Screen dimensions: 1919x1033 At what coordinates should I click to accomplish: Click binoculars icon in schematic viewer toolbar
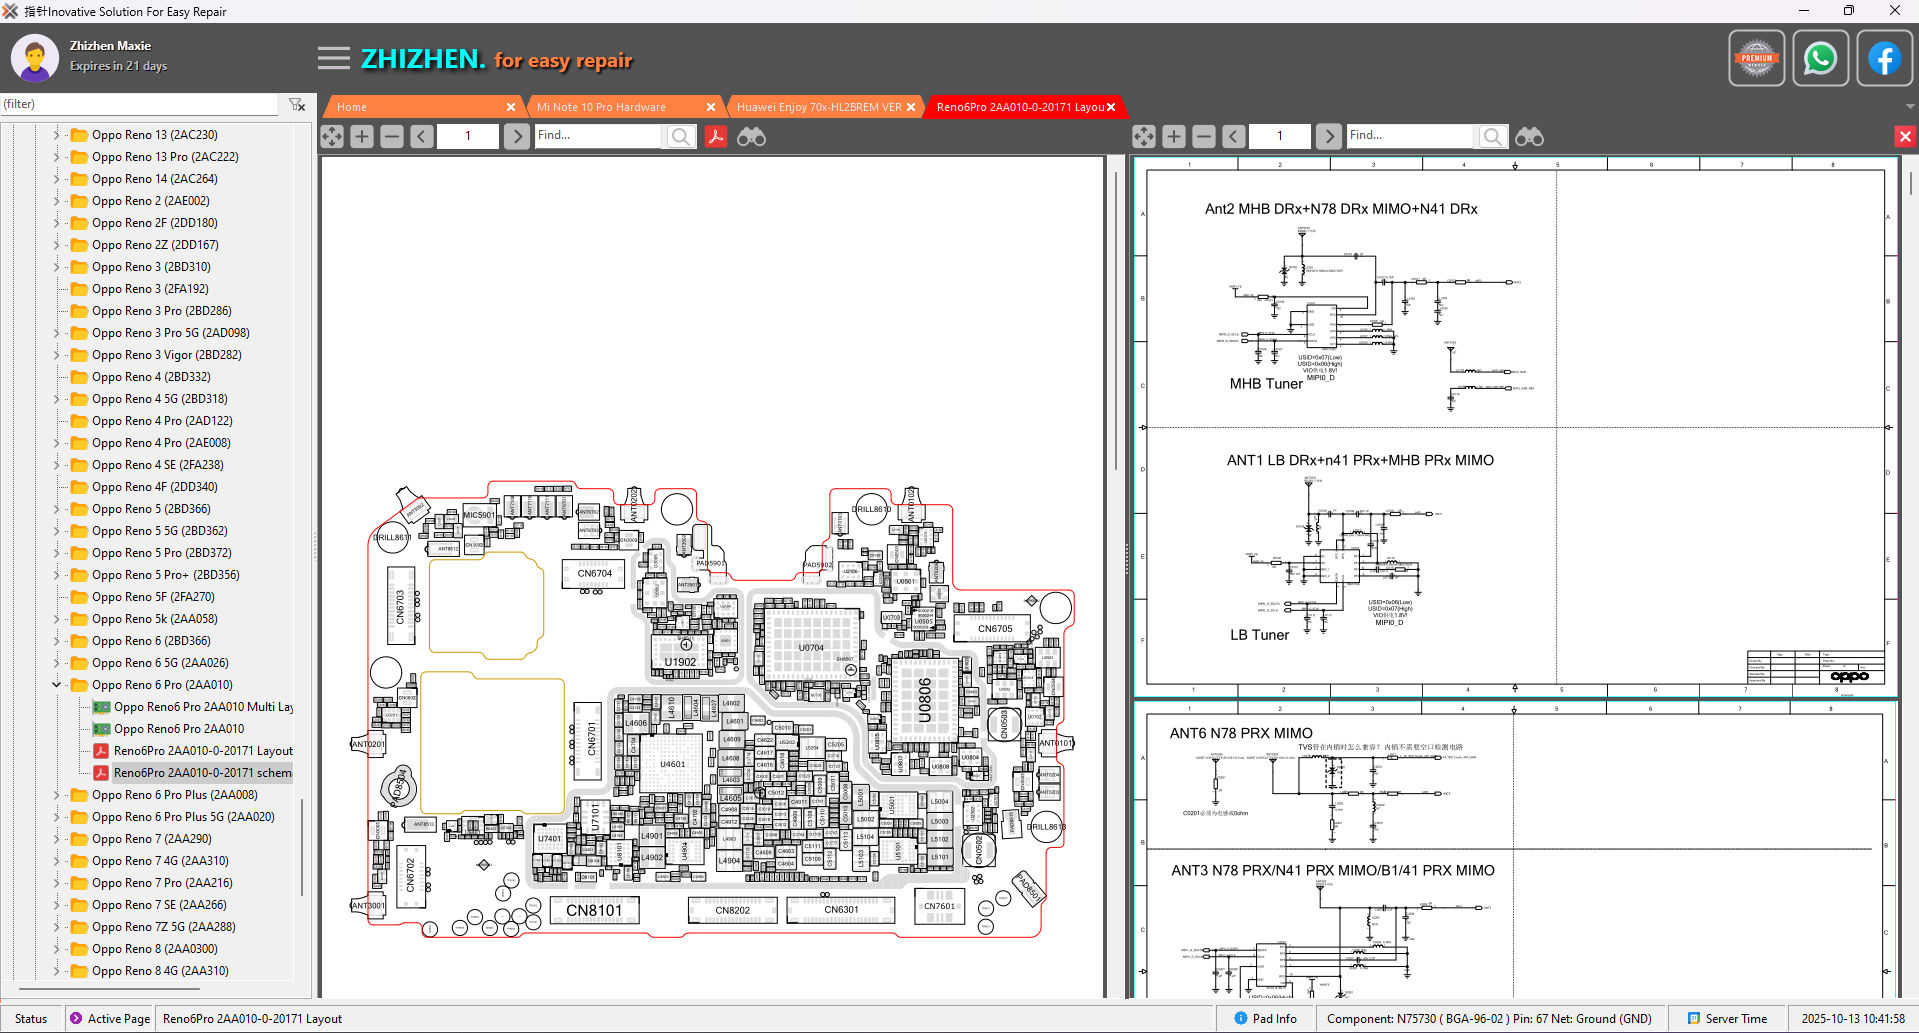(1529, 136)
